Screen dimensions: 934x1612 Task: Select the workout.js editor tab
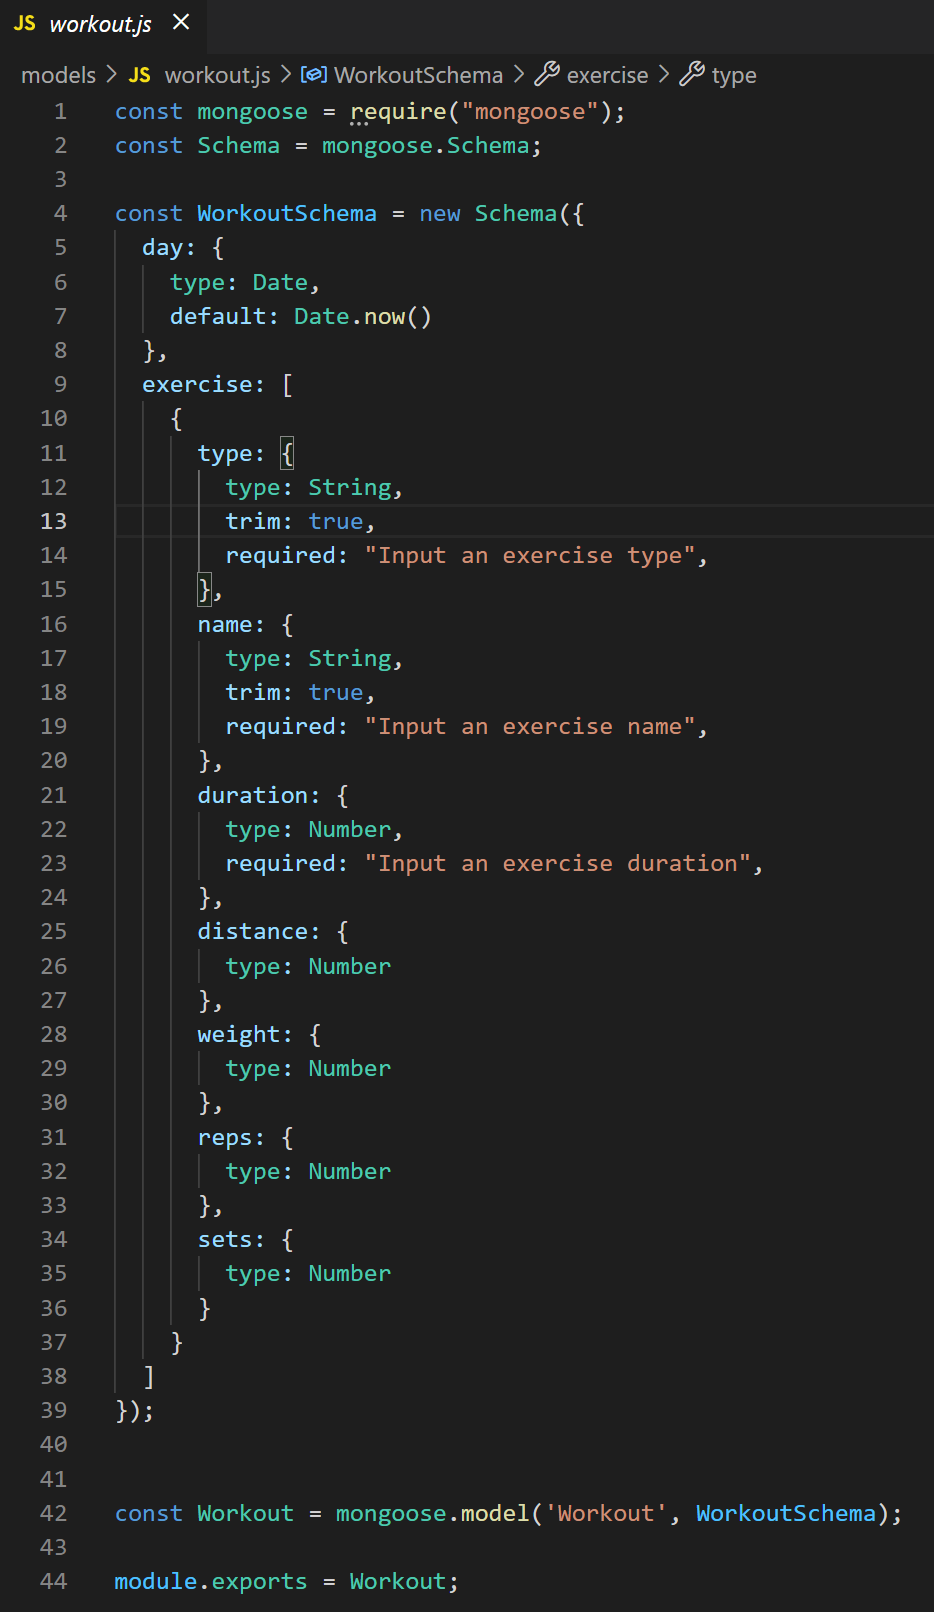[x=102, y=24]
